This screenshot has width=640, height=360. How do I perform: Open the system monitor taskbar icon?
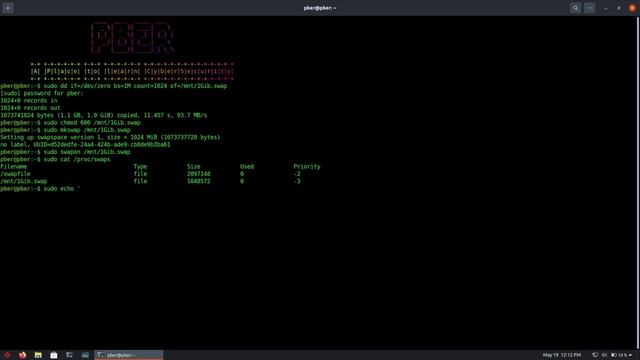click(x=85, y=355)
